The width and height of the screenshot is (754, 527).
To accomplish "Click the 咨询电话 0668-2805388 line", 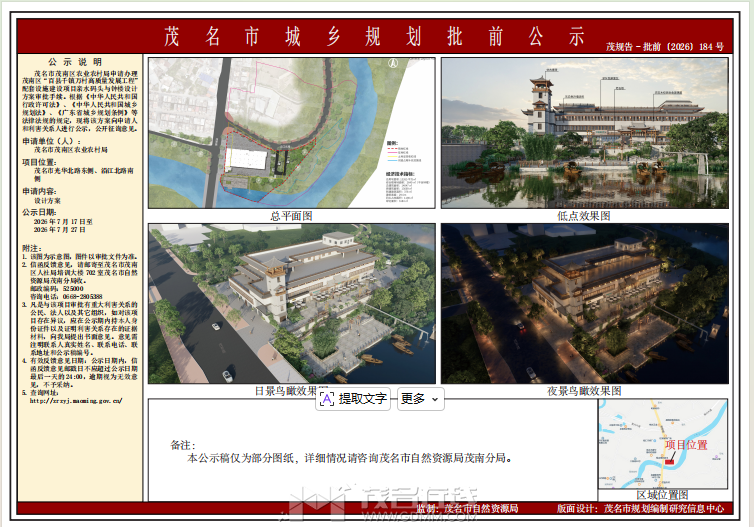I will tap(66, 297).
